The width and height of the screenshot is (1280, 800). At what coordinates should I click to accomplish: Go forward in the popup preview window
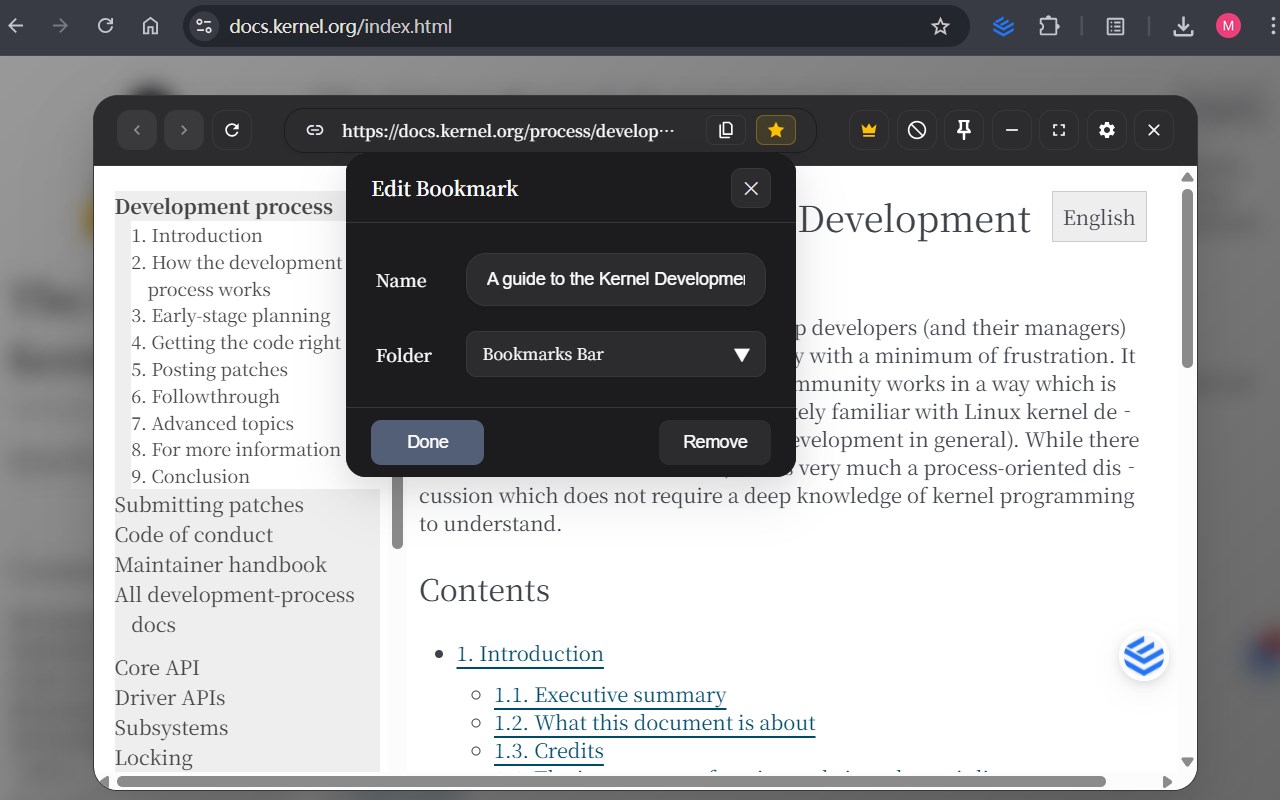click(x=184, y=130)
